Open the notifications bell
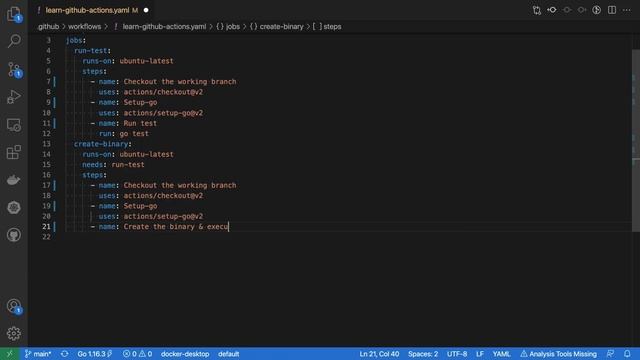The height and width of the screenshot is (360, 640). pos(627,354)
